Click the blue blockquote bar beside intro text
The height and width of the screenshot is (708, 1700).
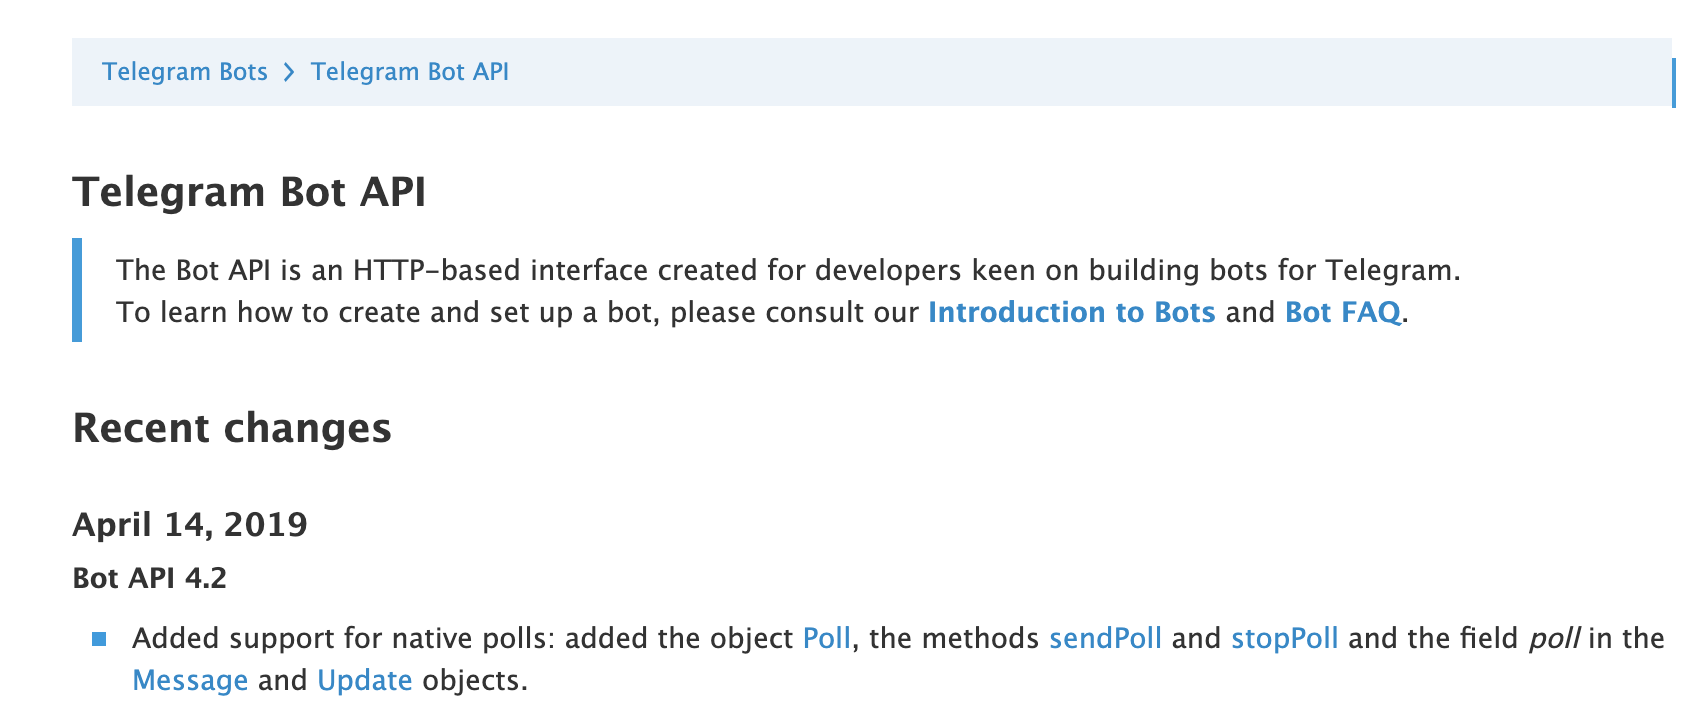[x=77, y=290]
